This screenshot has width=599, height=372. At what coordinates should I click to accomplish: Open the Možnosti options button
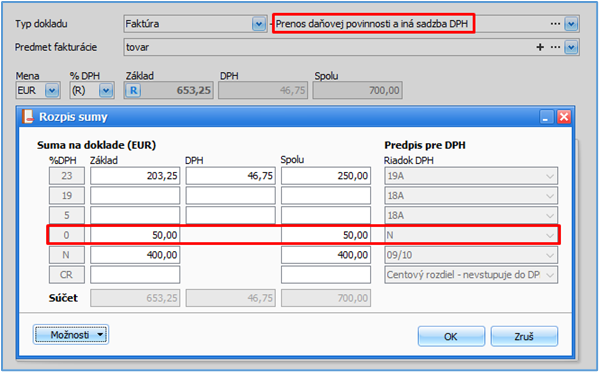pyautogui.click(x=71, y=335)
